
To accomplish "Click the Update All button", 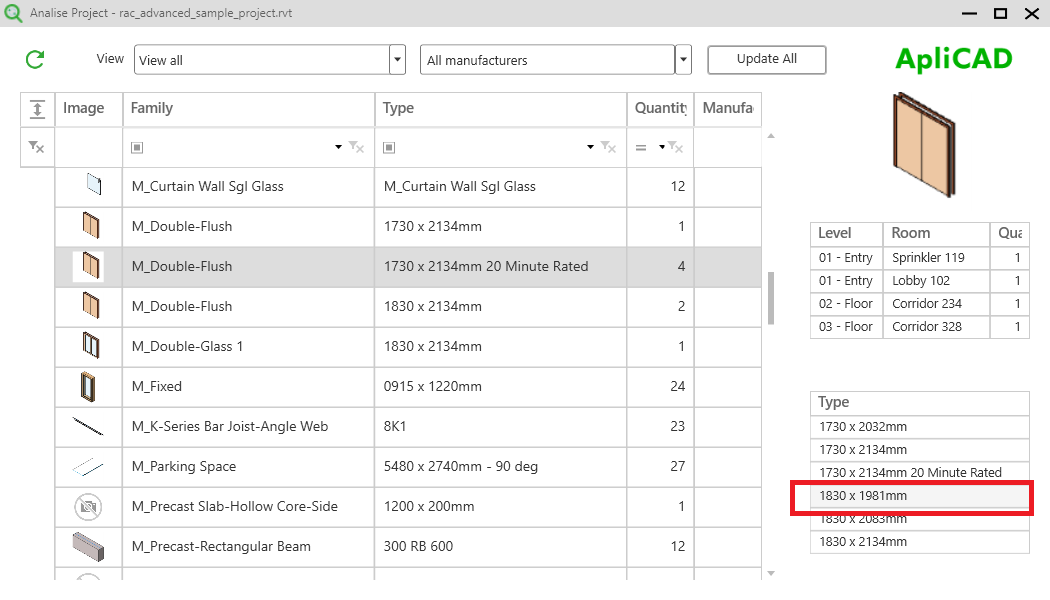I will pyautogui.click(x=766, y=59).
